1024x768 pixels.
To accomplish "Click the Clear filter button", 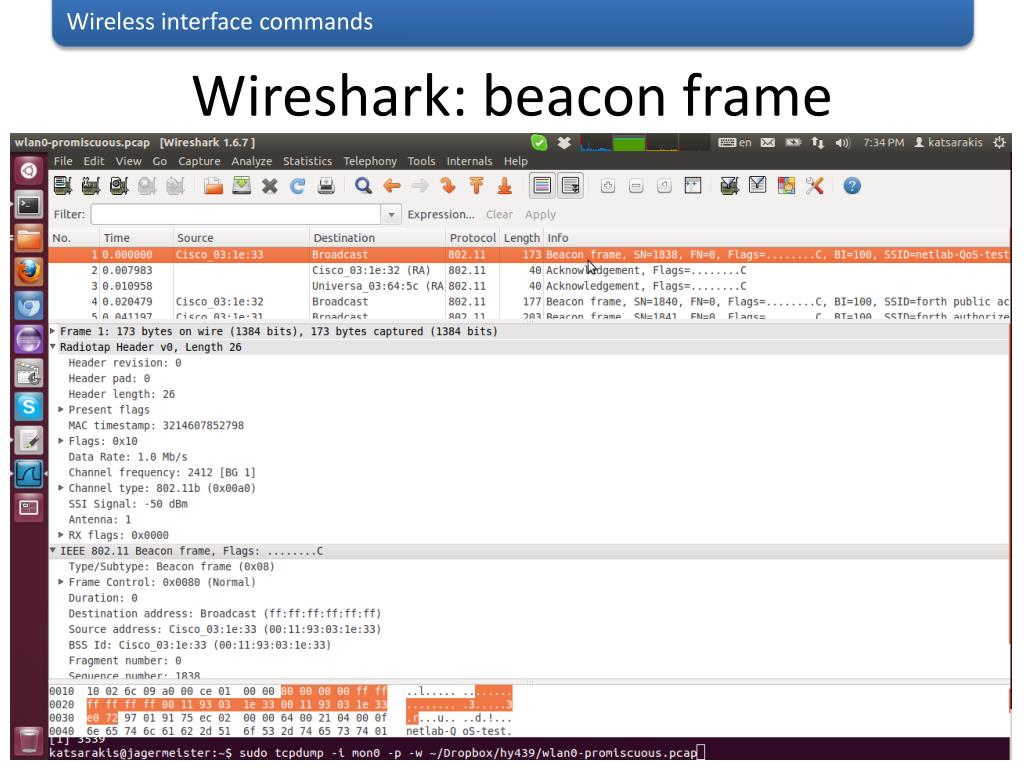I will [x=499, y=214].
